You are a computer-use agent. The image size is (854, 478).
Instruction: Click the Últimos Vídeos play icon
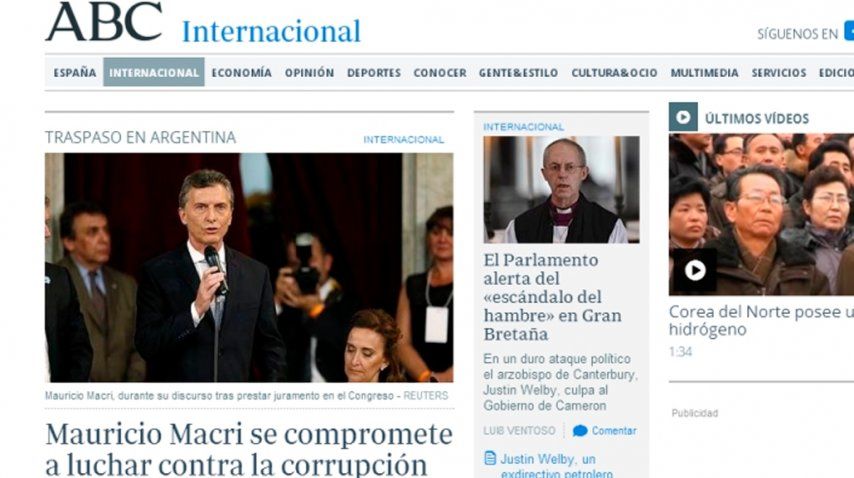pyautogui.click(x=683, y=117)
